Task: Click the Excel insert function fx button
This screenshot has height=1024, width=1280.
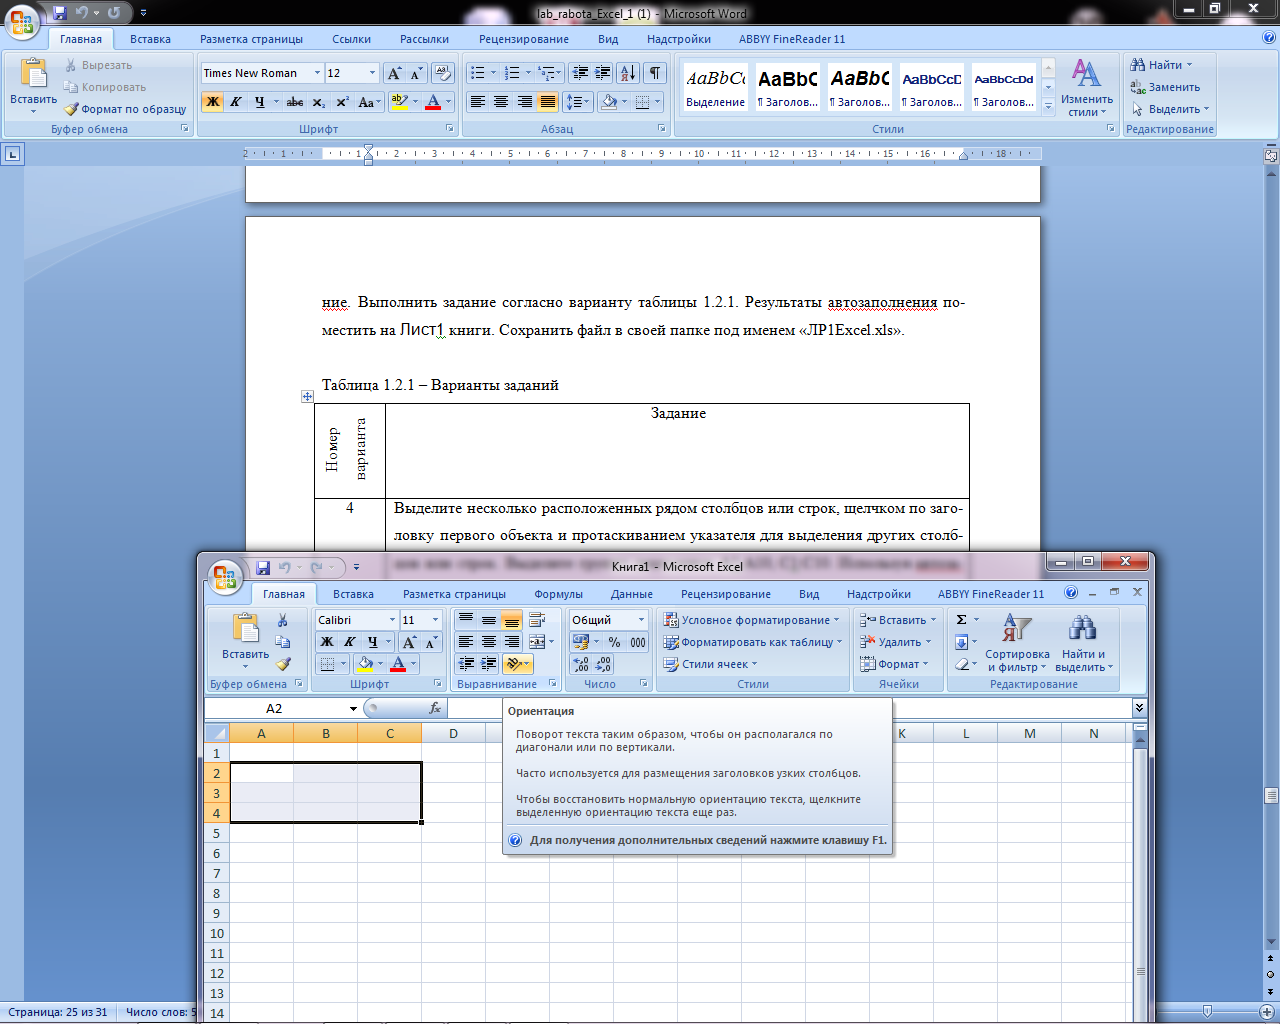Action: tap(435, 708)
